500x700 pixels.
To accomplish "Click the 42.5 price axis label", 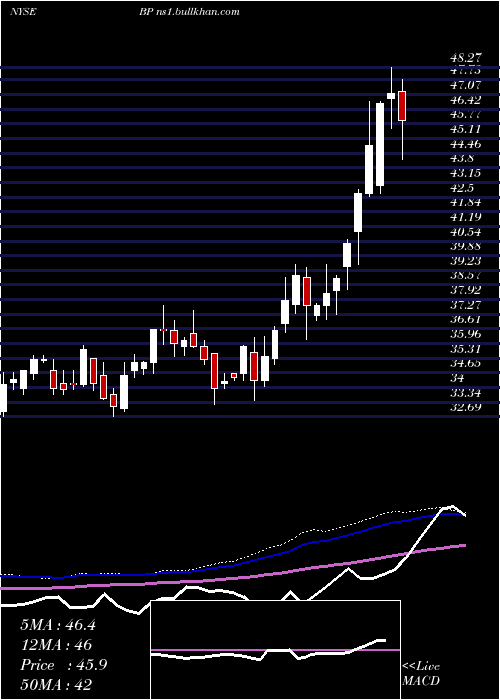I will tap(462, 187).
